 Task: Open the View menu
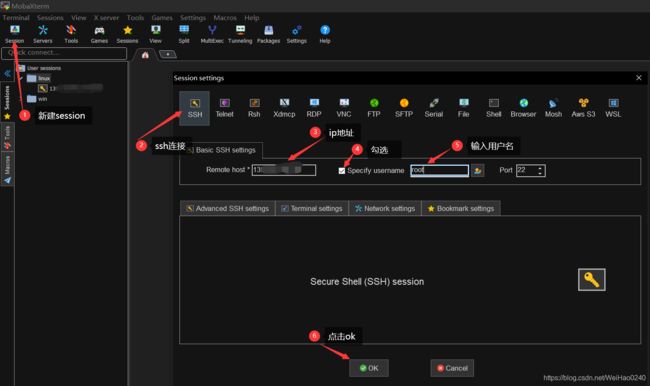pos(78,18)
